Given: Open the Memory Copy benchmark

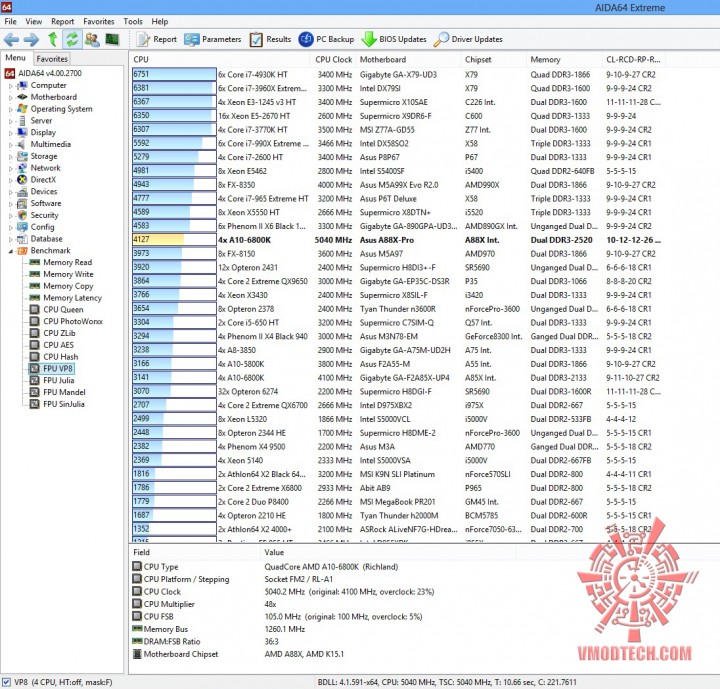Looking at the screenshot, I should (68, 286).
